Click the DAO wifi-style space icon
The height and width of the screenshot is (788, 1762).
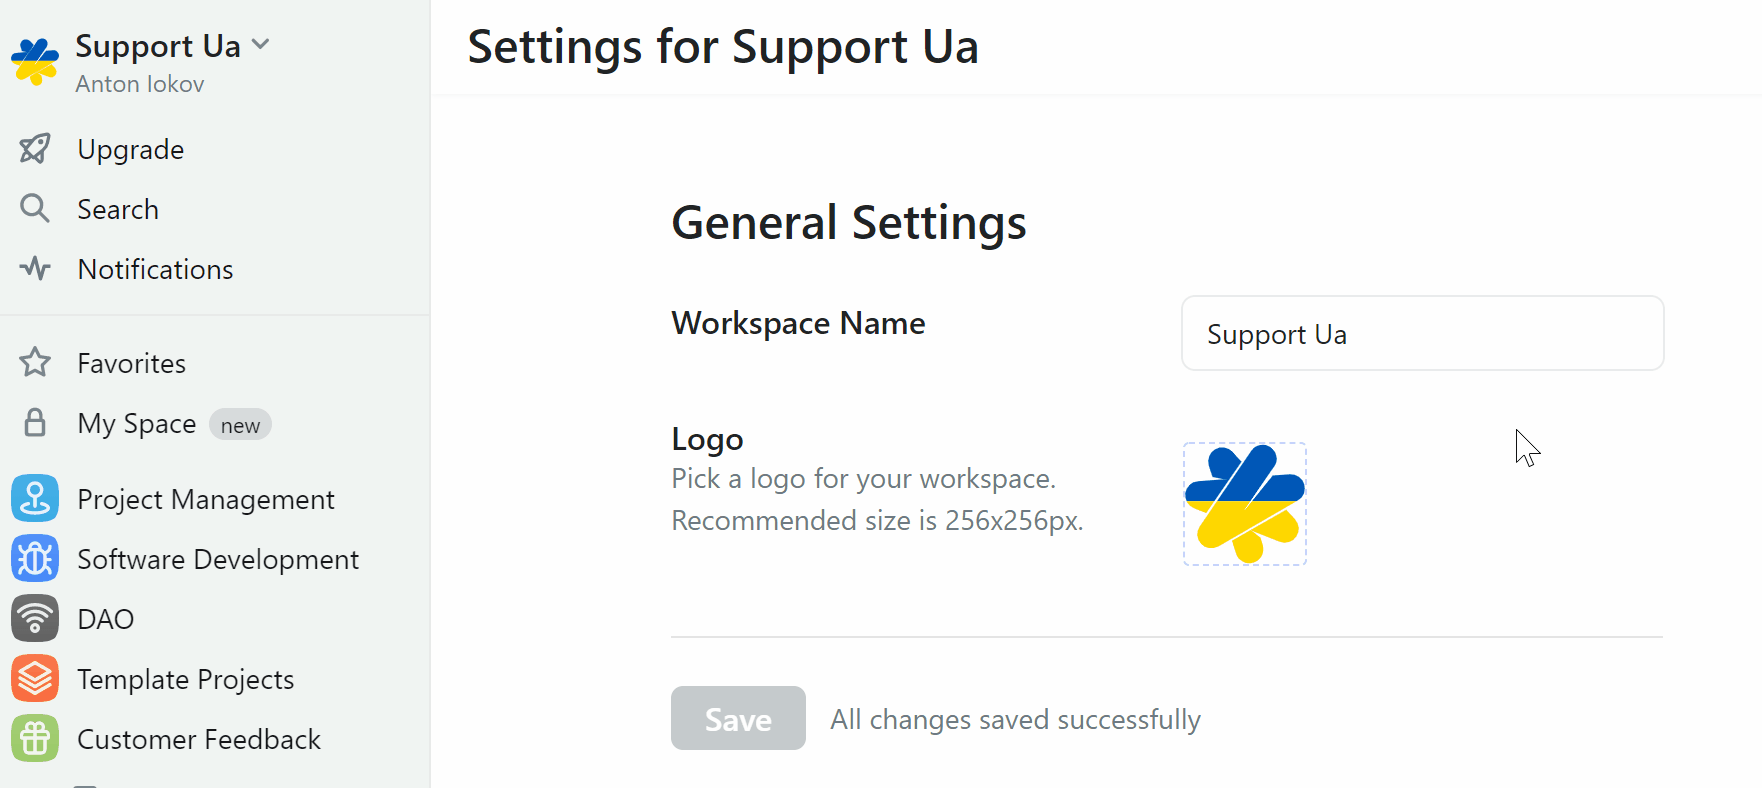click(x=34, y=618)
